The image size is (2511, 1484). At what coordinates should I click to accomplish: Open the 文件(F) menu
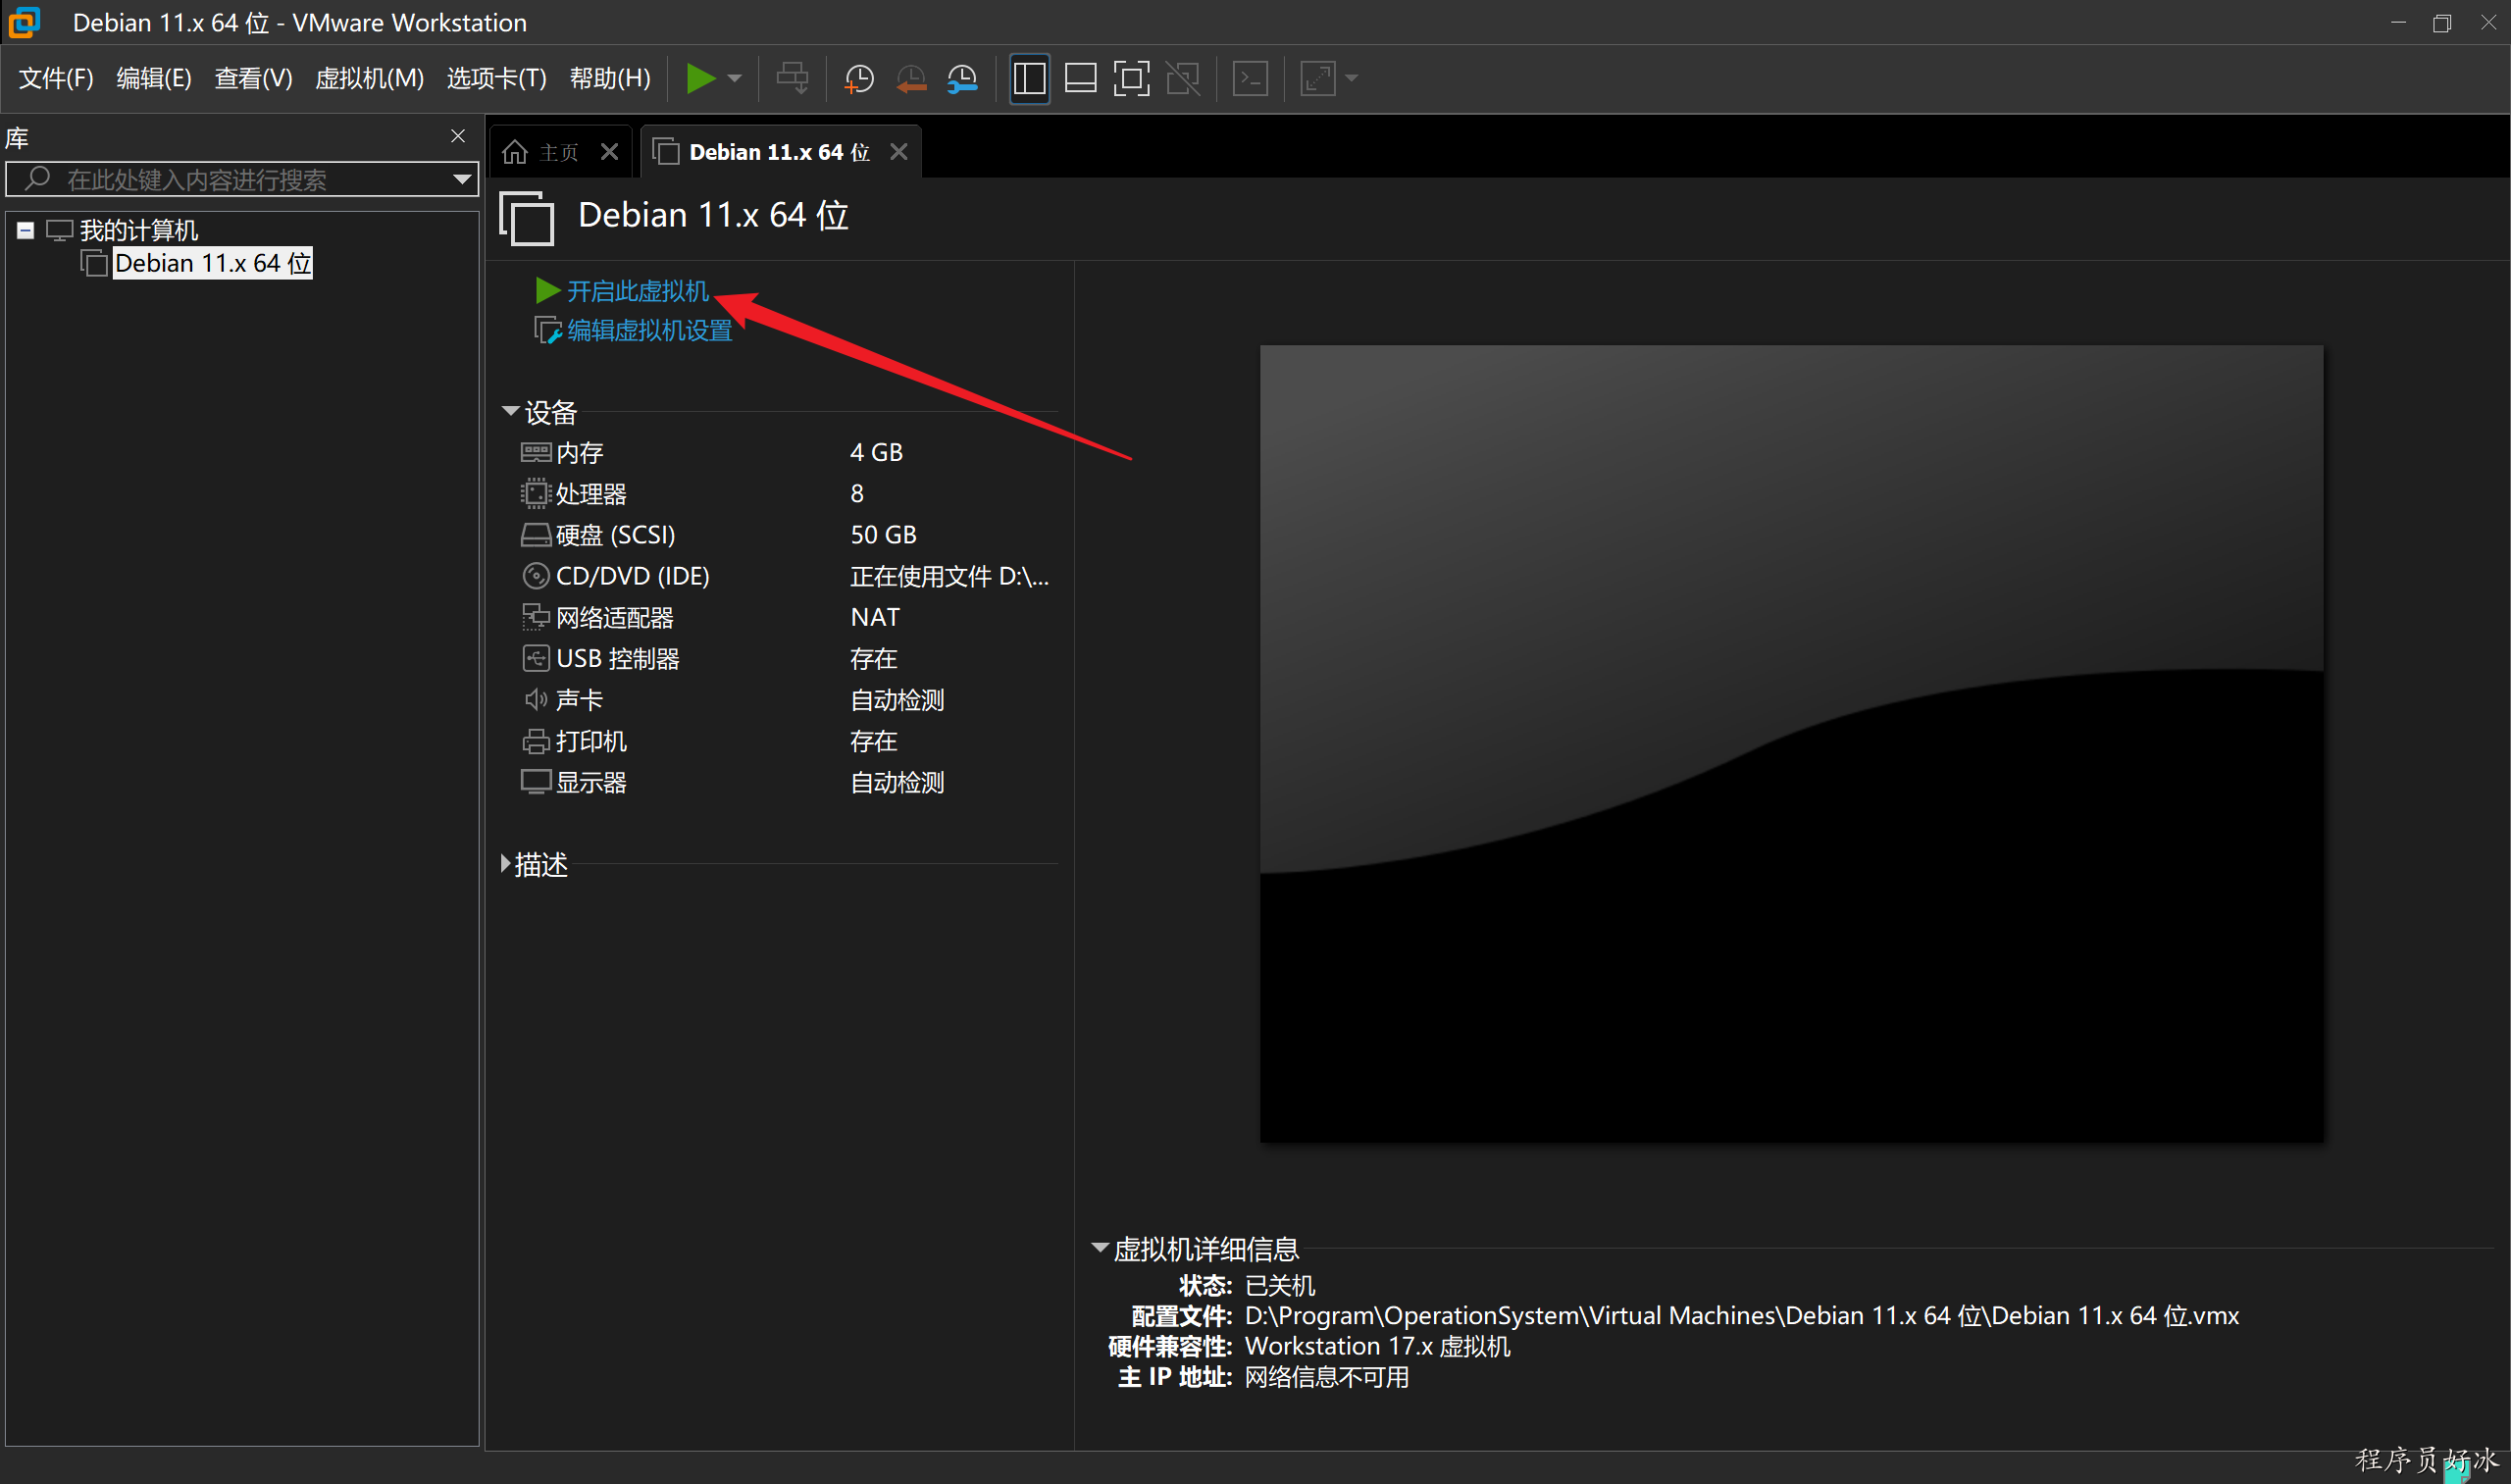[56, 78]
